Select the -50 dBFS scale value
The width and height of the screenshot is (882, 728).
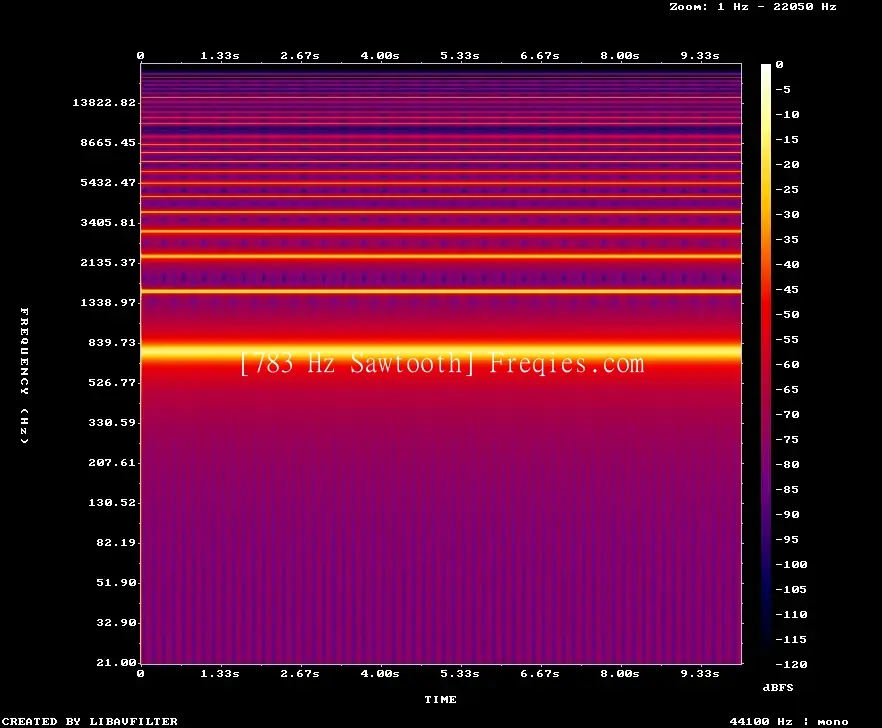787,314
